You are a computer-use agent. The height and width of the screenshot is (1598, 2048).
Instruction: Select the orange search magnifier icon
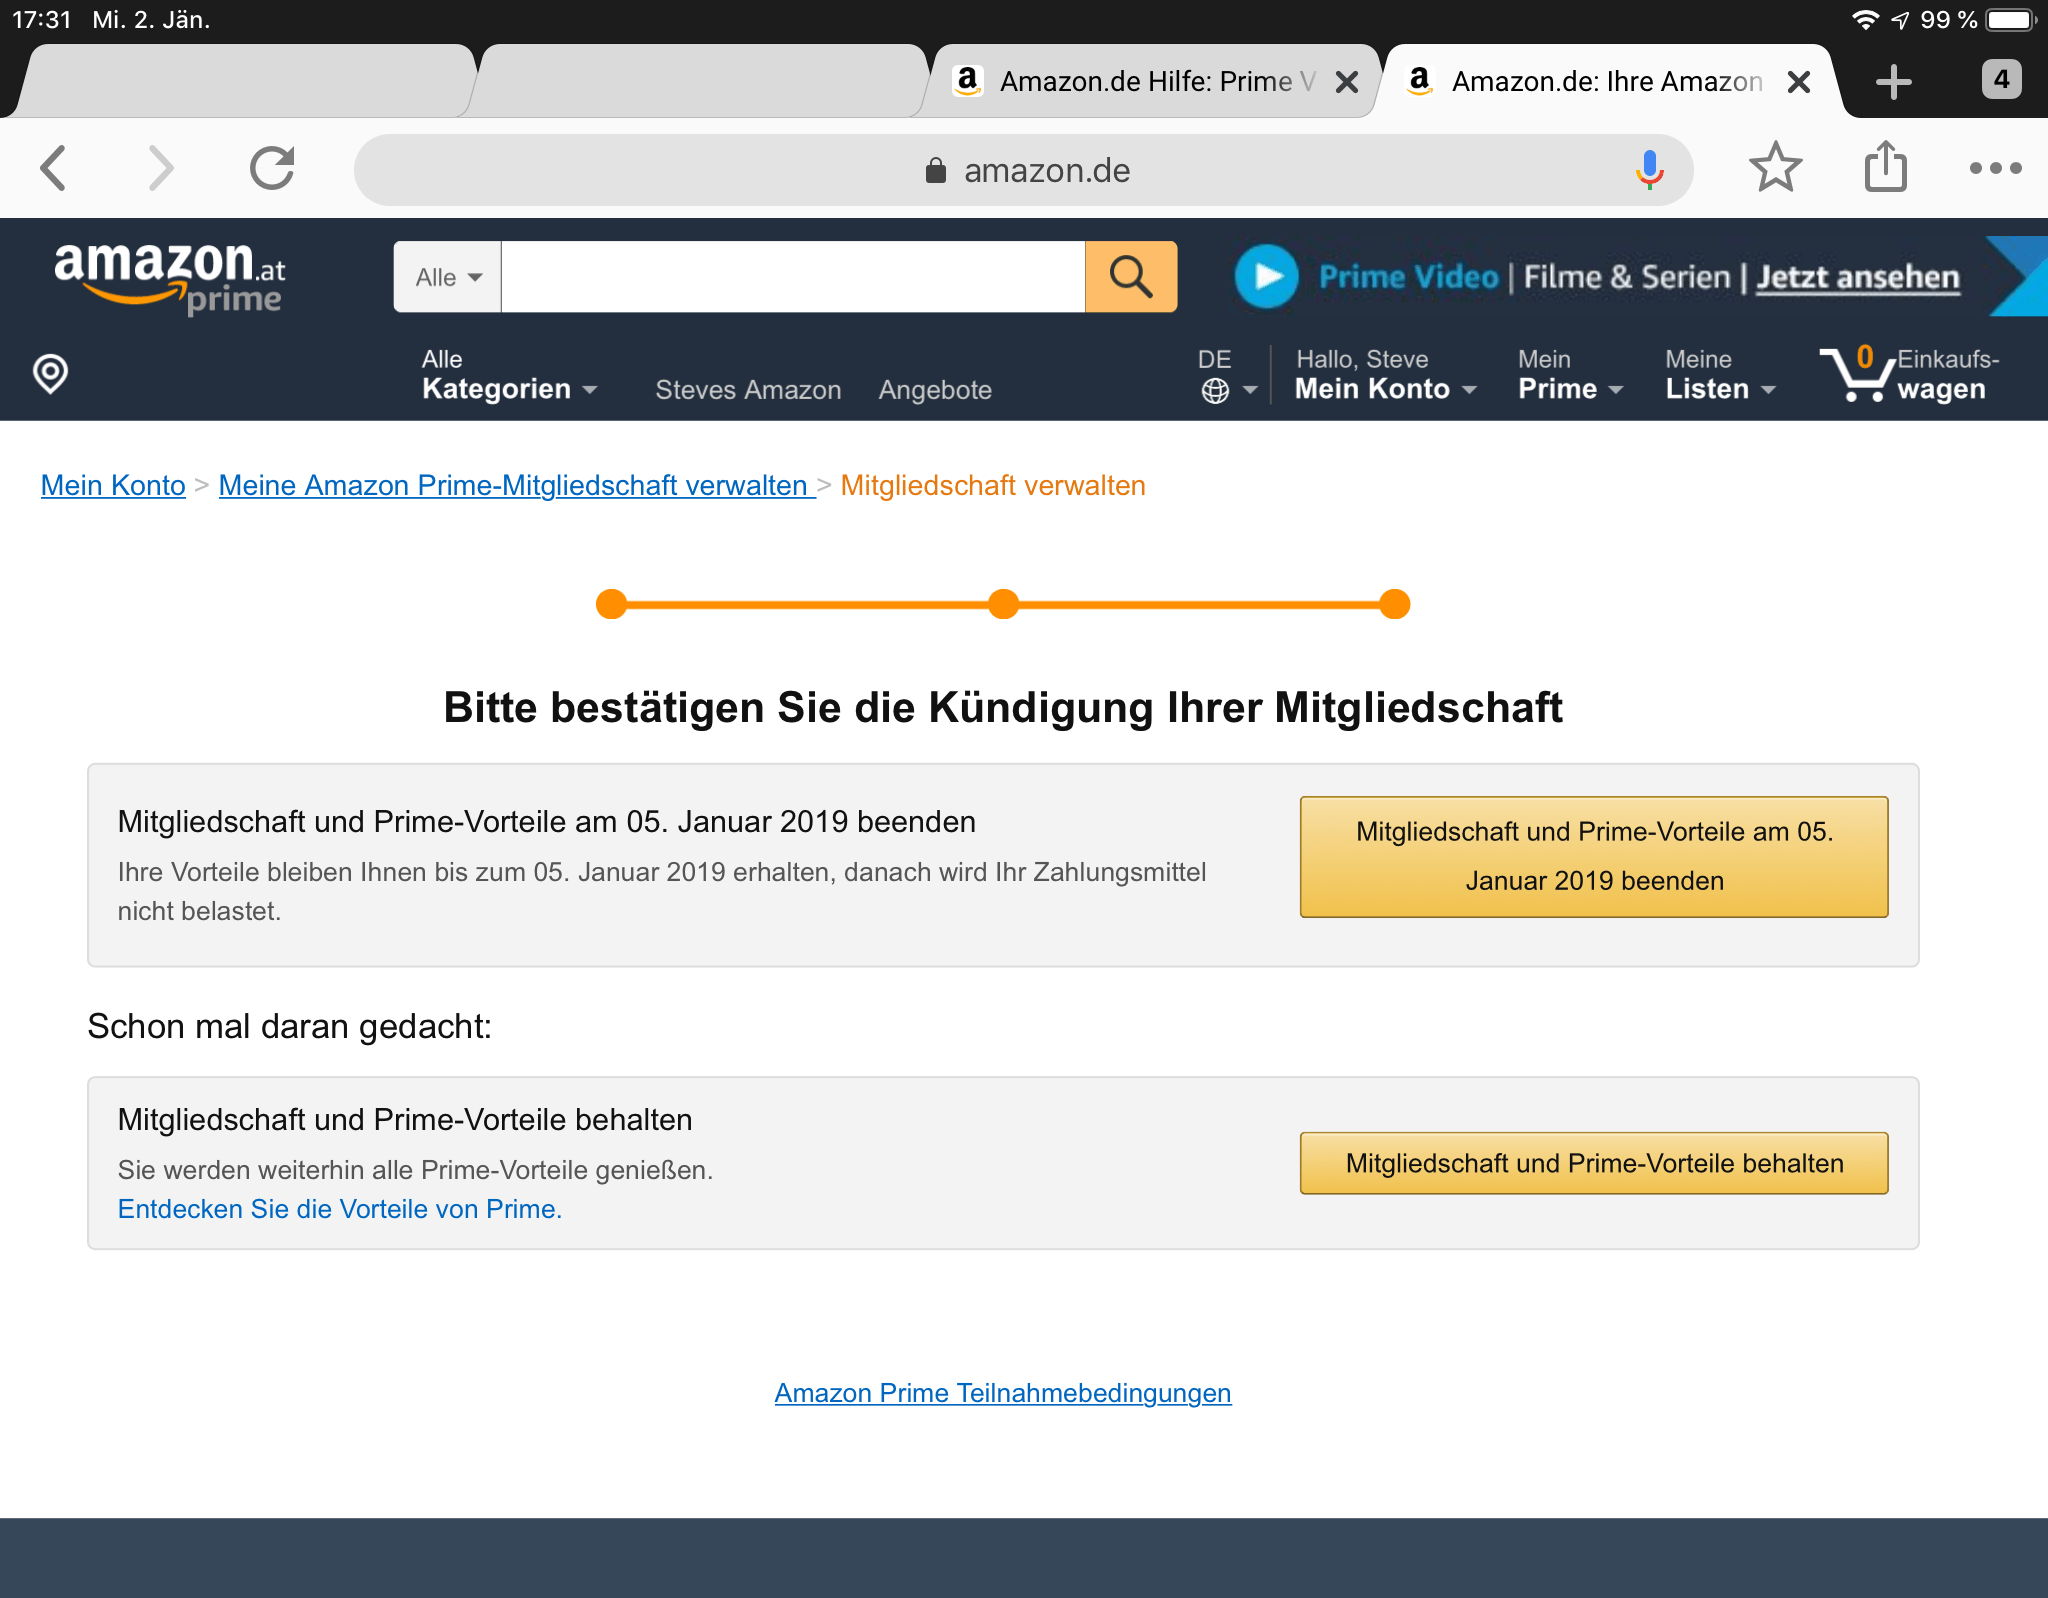coord(1130,277)
